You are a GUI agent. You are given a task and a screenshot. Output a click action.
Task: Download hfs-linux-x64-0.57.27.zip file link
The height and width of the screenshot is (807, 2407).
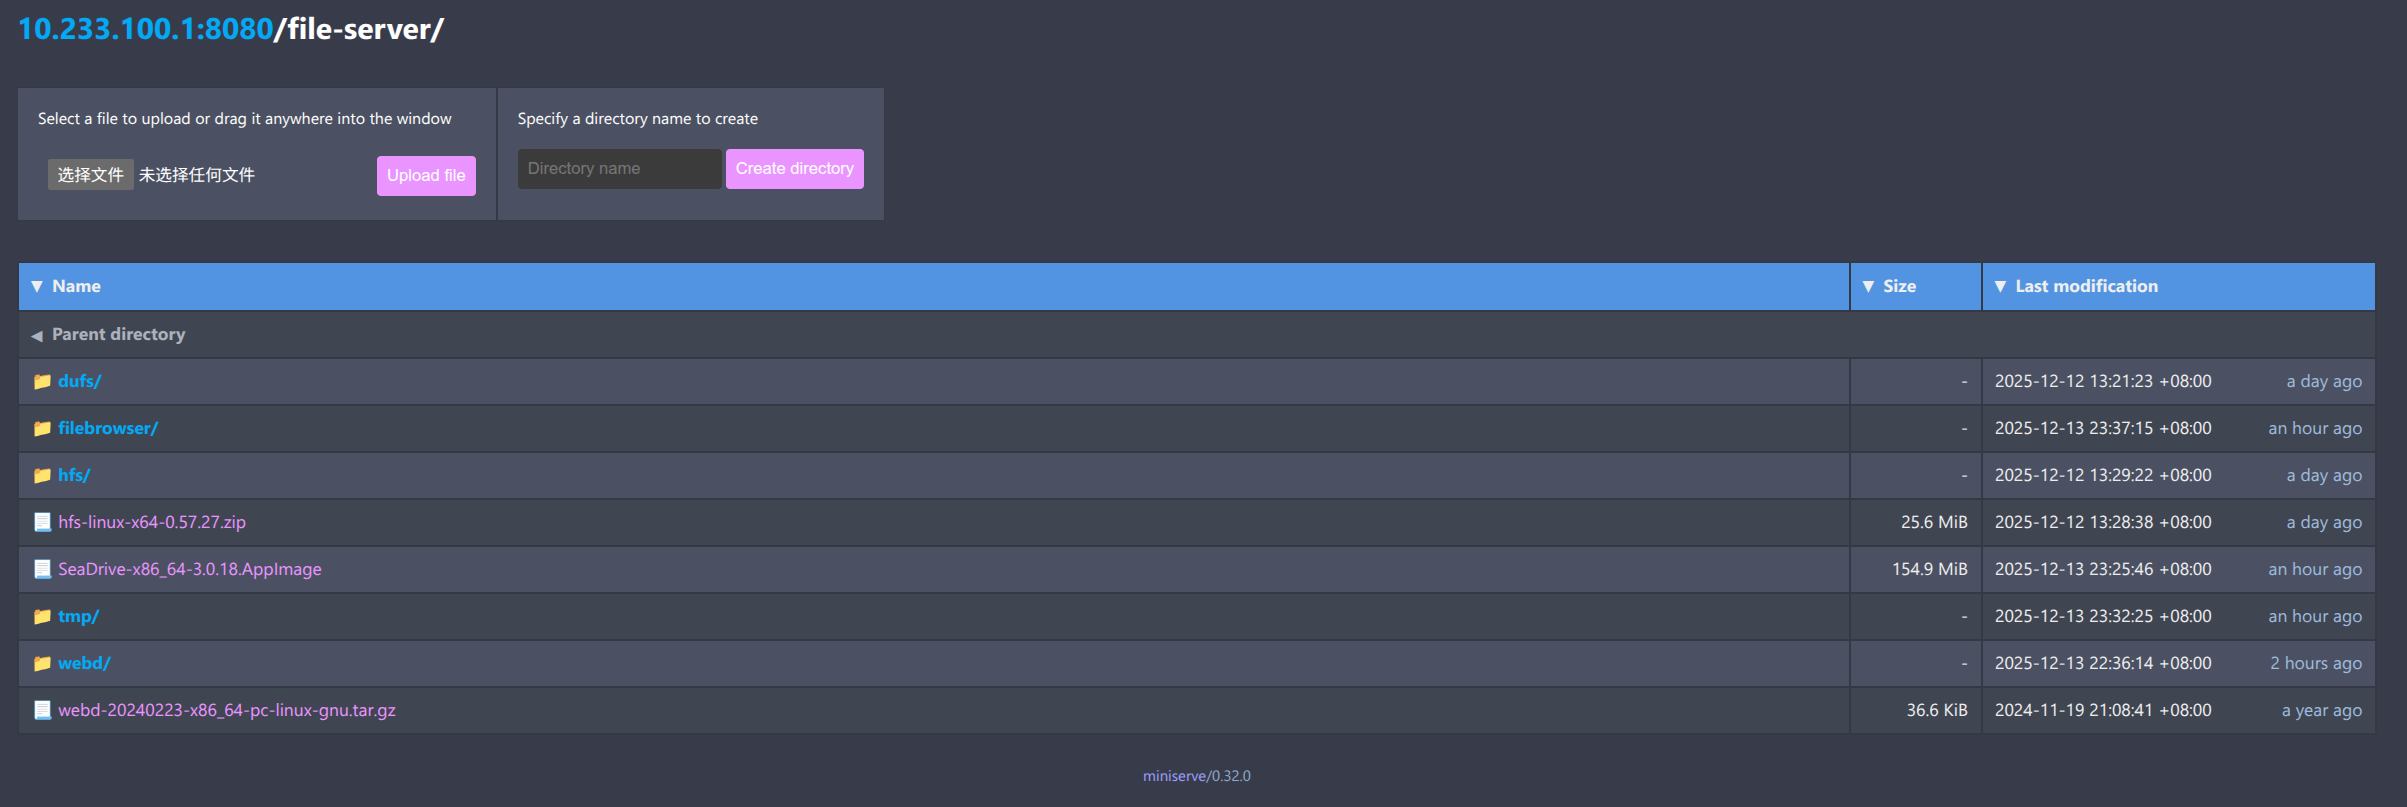[x=152, y=522]
